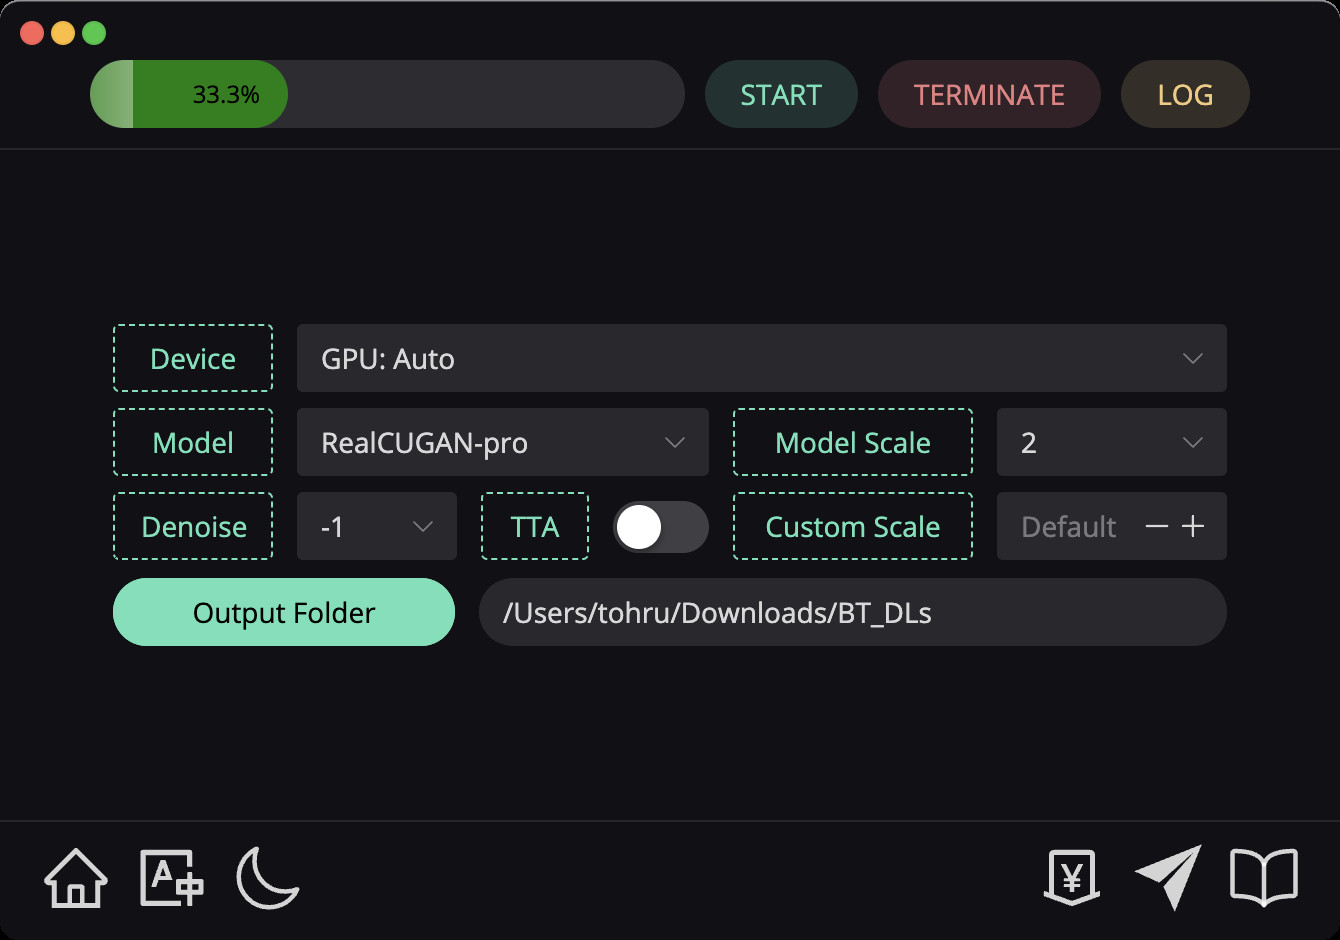Enable the TTA toggle switch
The image size is (1340, 940).
tap(660, 527)
